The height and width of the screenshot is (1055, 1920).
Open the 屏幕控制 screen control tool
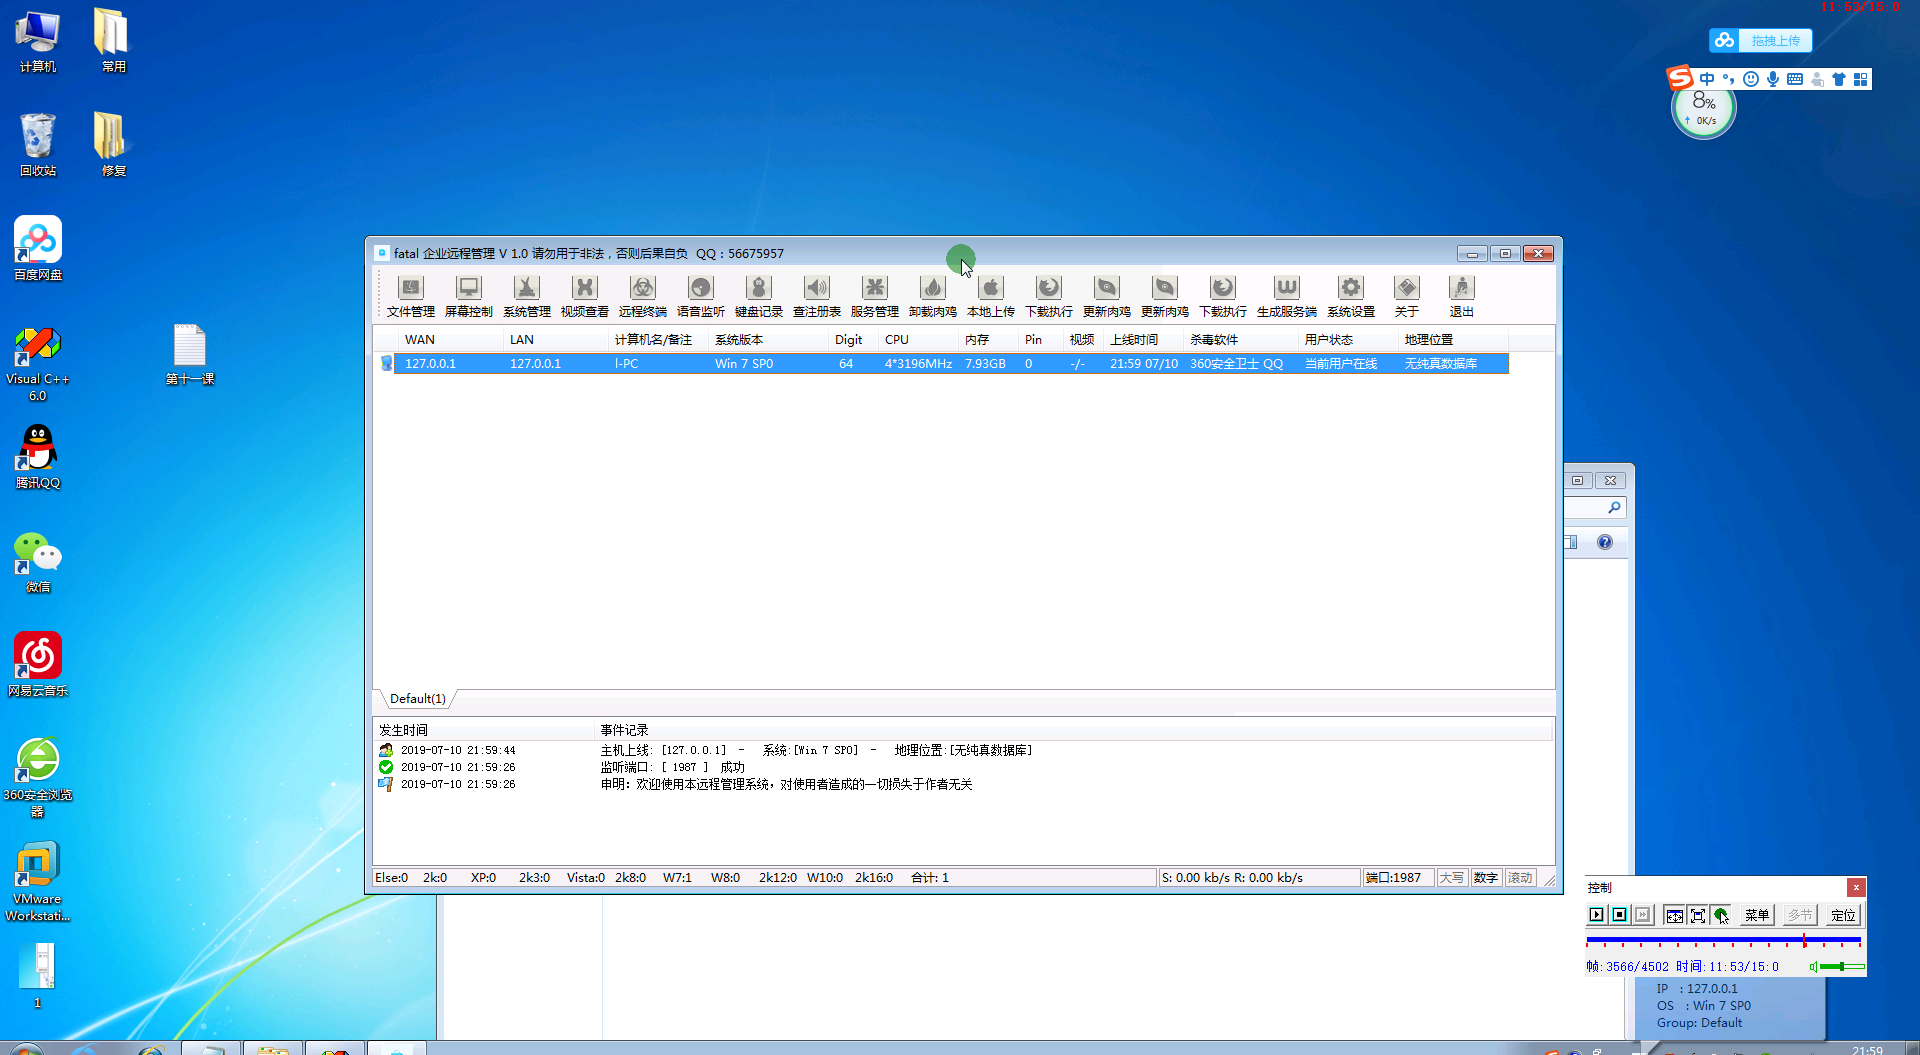tap(468, 296)
